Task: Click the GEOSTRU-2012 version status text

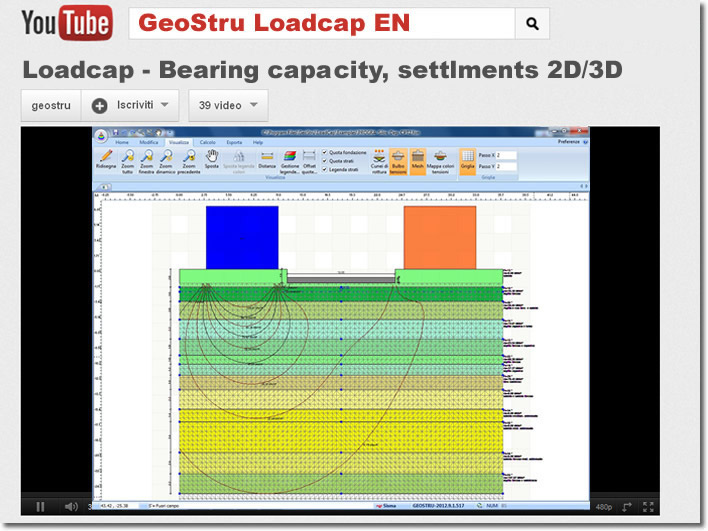Action: click(438, 506)
